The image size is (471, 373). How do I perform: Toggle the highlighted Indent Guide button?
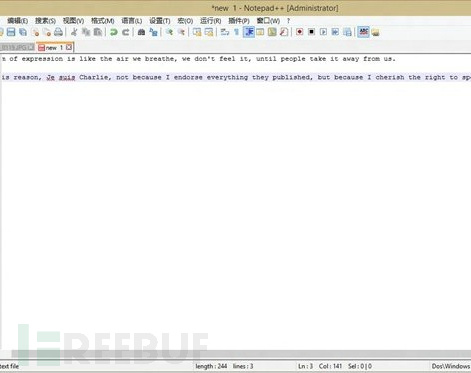(x=249, y=32)
